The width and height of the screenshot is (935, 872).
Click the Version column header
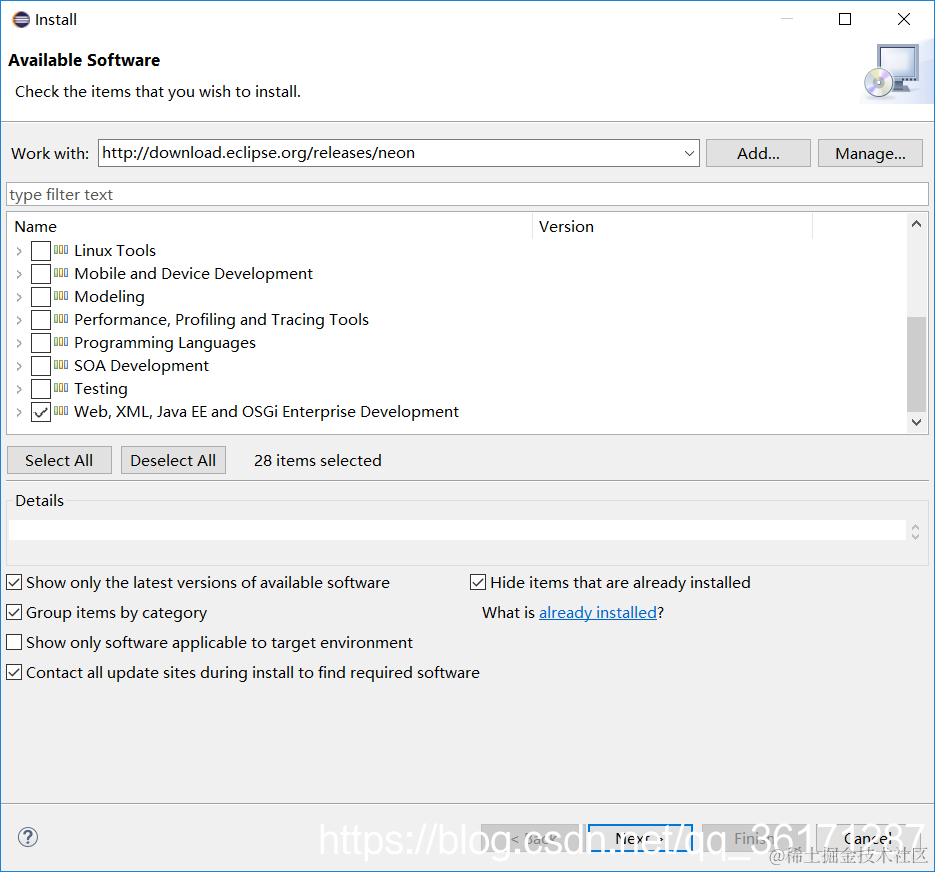[x=673, y=227]
